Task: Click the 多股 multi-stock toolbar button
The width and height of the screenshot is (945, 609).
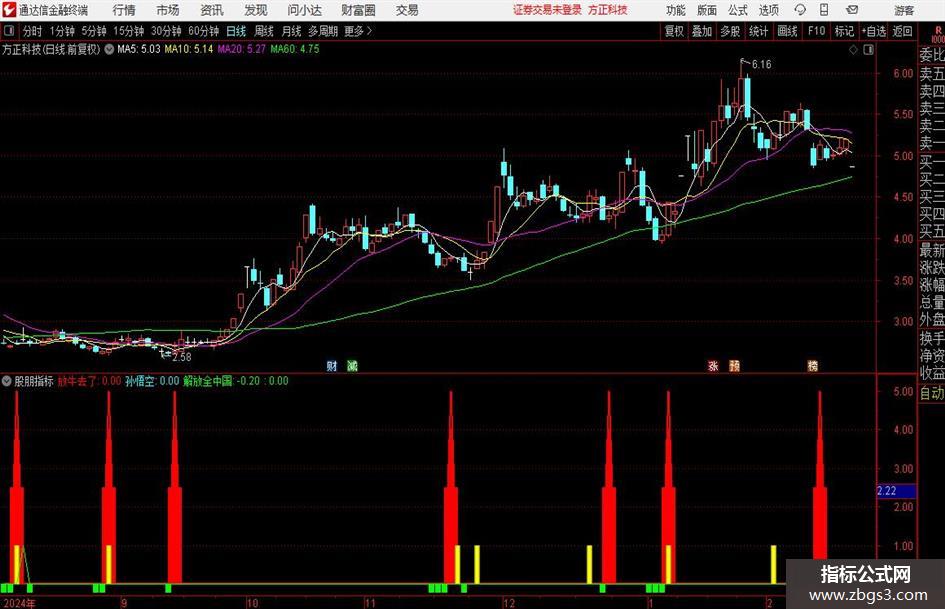Action: [730, 31]
